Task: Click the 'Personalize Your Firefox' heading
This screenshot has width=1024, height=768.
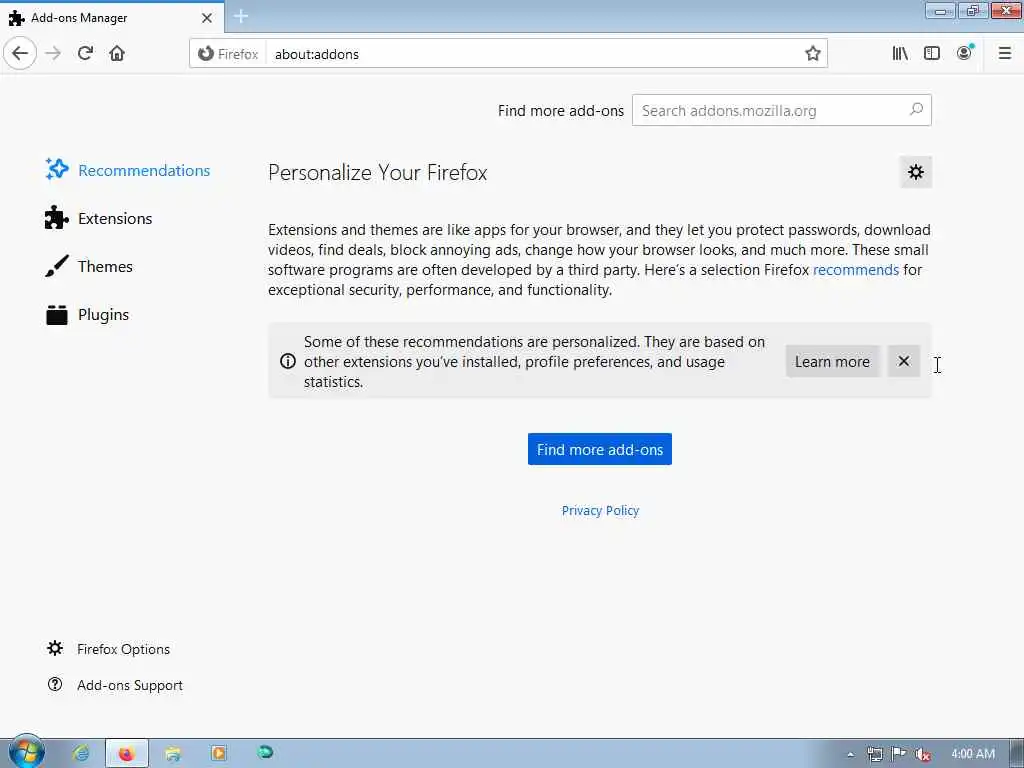Action: [377, 172]
